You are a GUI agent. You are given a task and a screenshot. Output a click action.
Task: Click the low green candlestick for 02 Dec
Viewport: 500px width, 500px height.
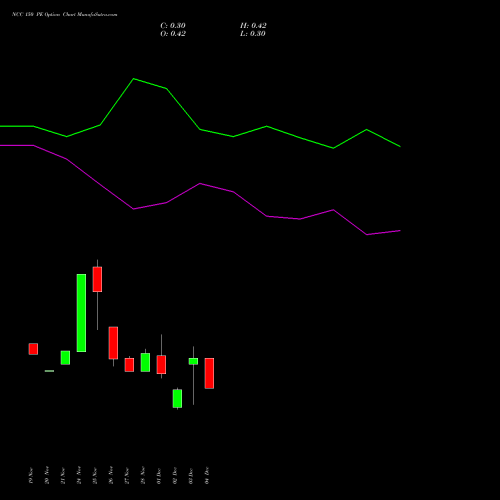[177, 399]
